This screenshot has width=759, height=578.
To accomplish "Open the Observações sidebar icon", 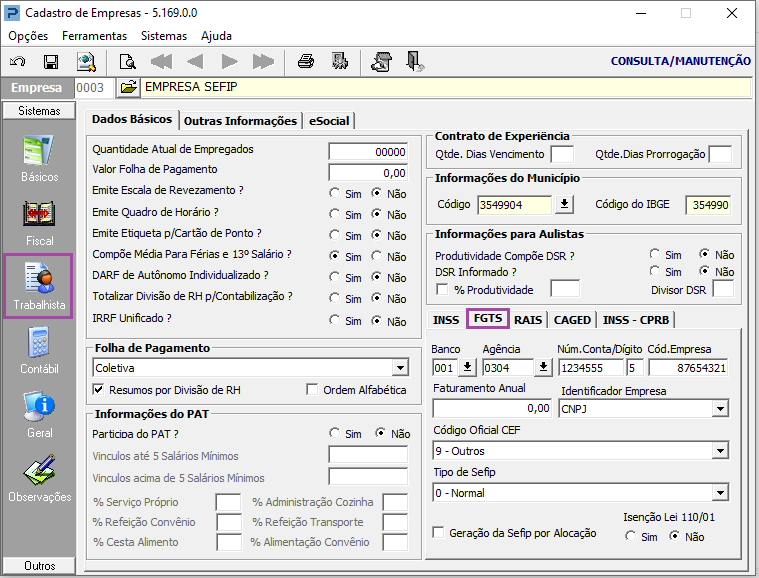I will [x=39, y=479].
